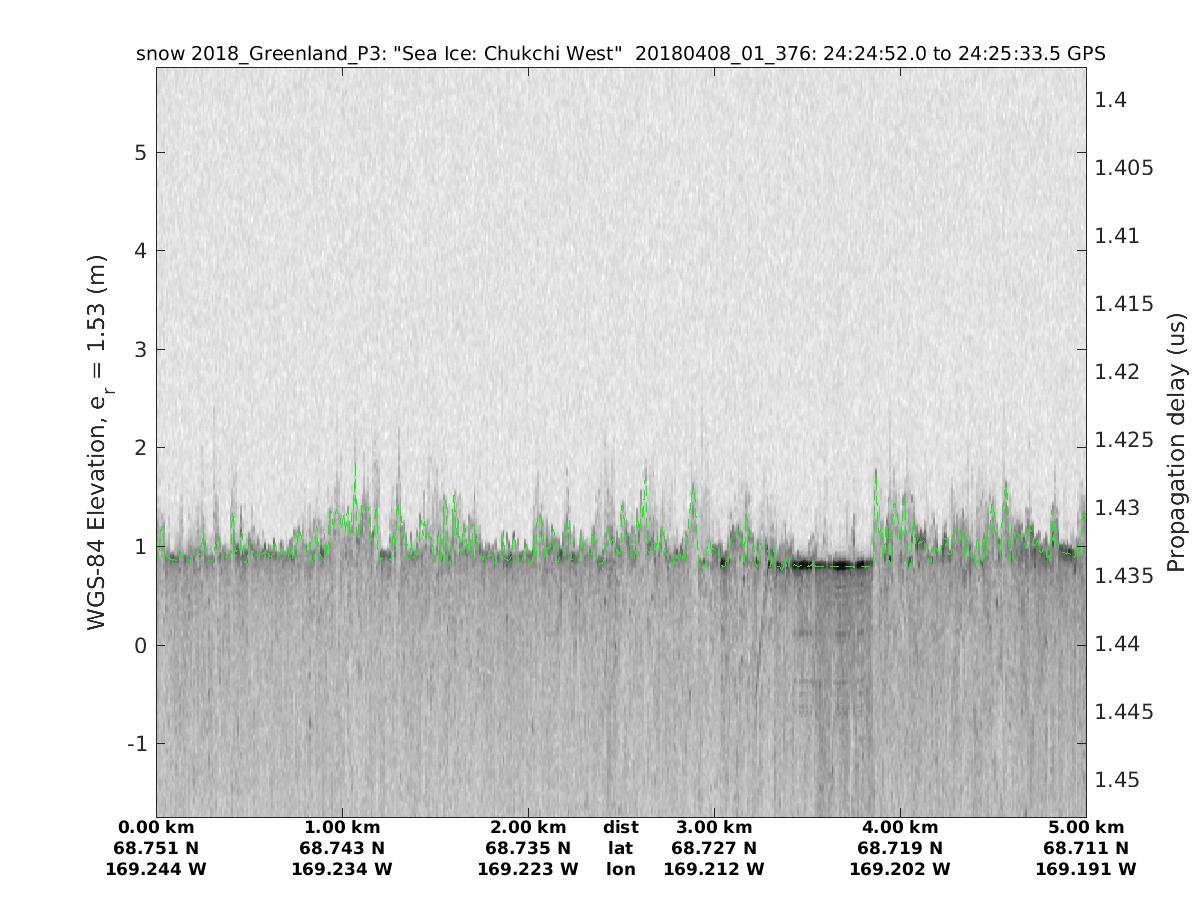The image size is (1200, 900).
Task: Click the "68.743 N" latitude label
Action: tap(342, 848)
